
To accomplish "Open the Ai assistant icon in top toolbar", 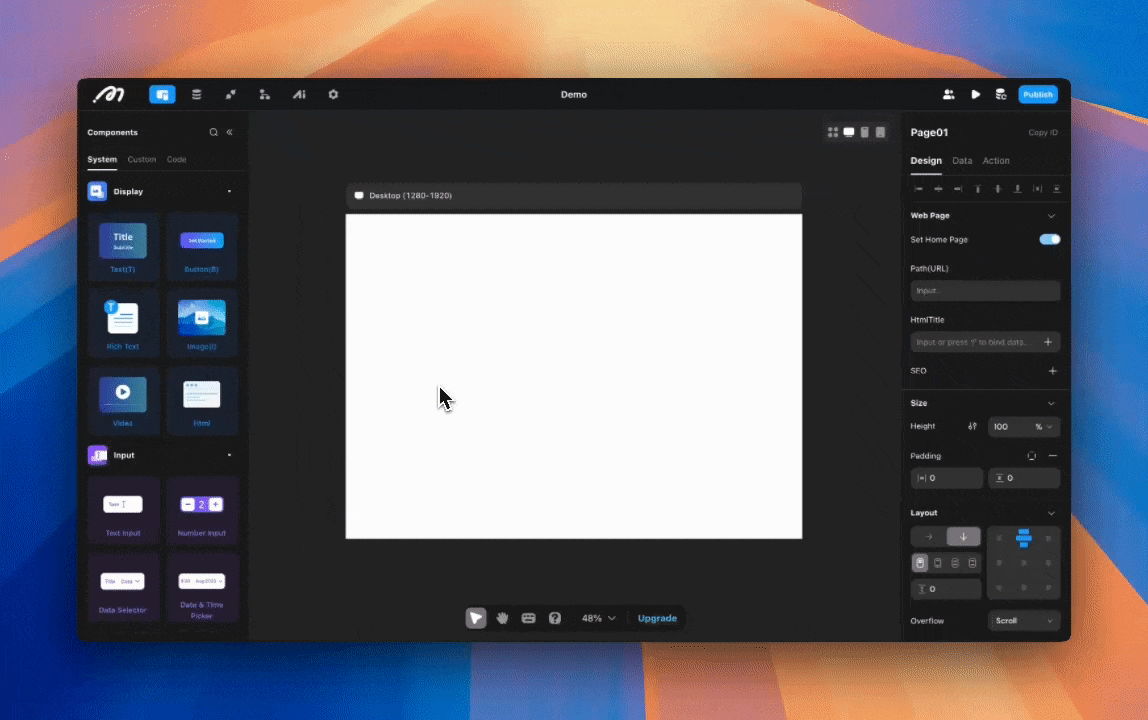I will tap(299, 94).
